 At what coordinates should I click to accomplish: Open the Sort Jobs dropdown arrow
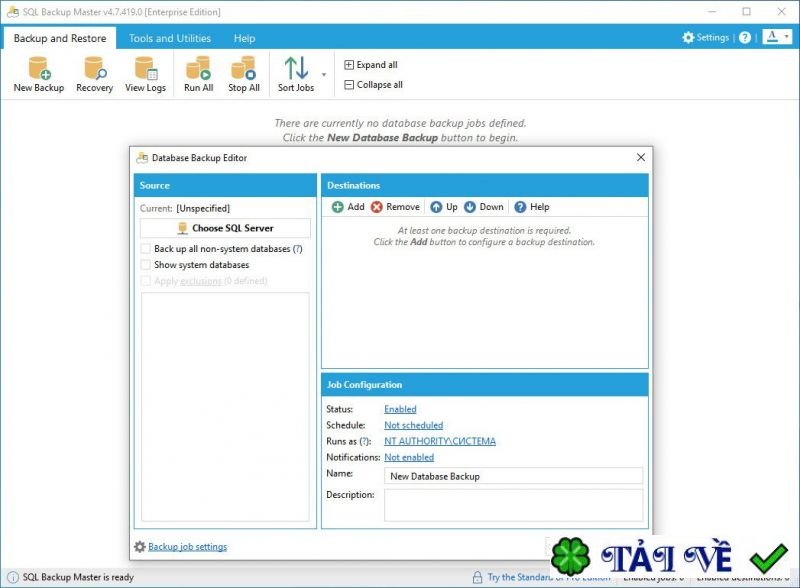tap(323, 75)
